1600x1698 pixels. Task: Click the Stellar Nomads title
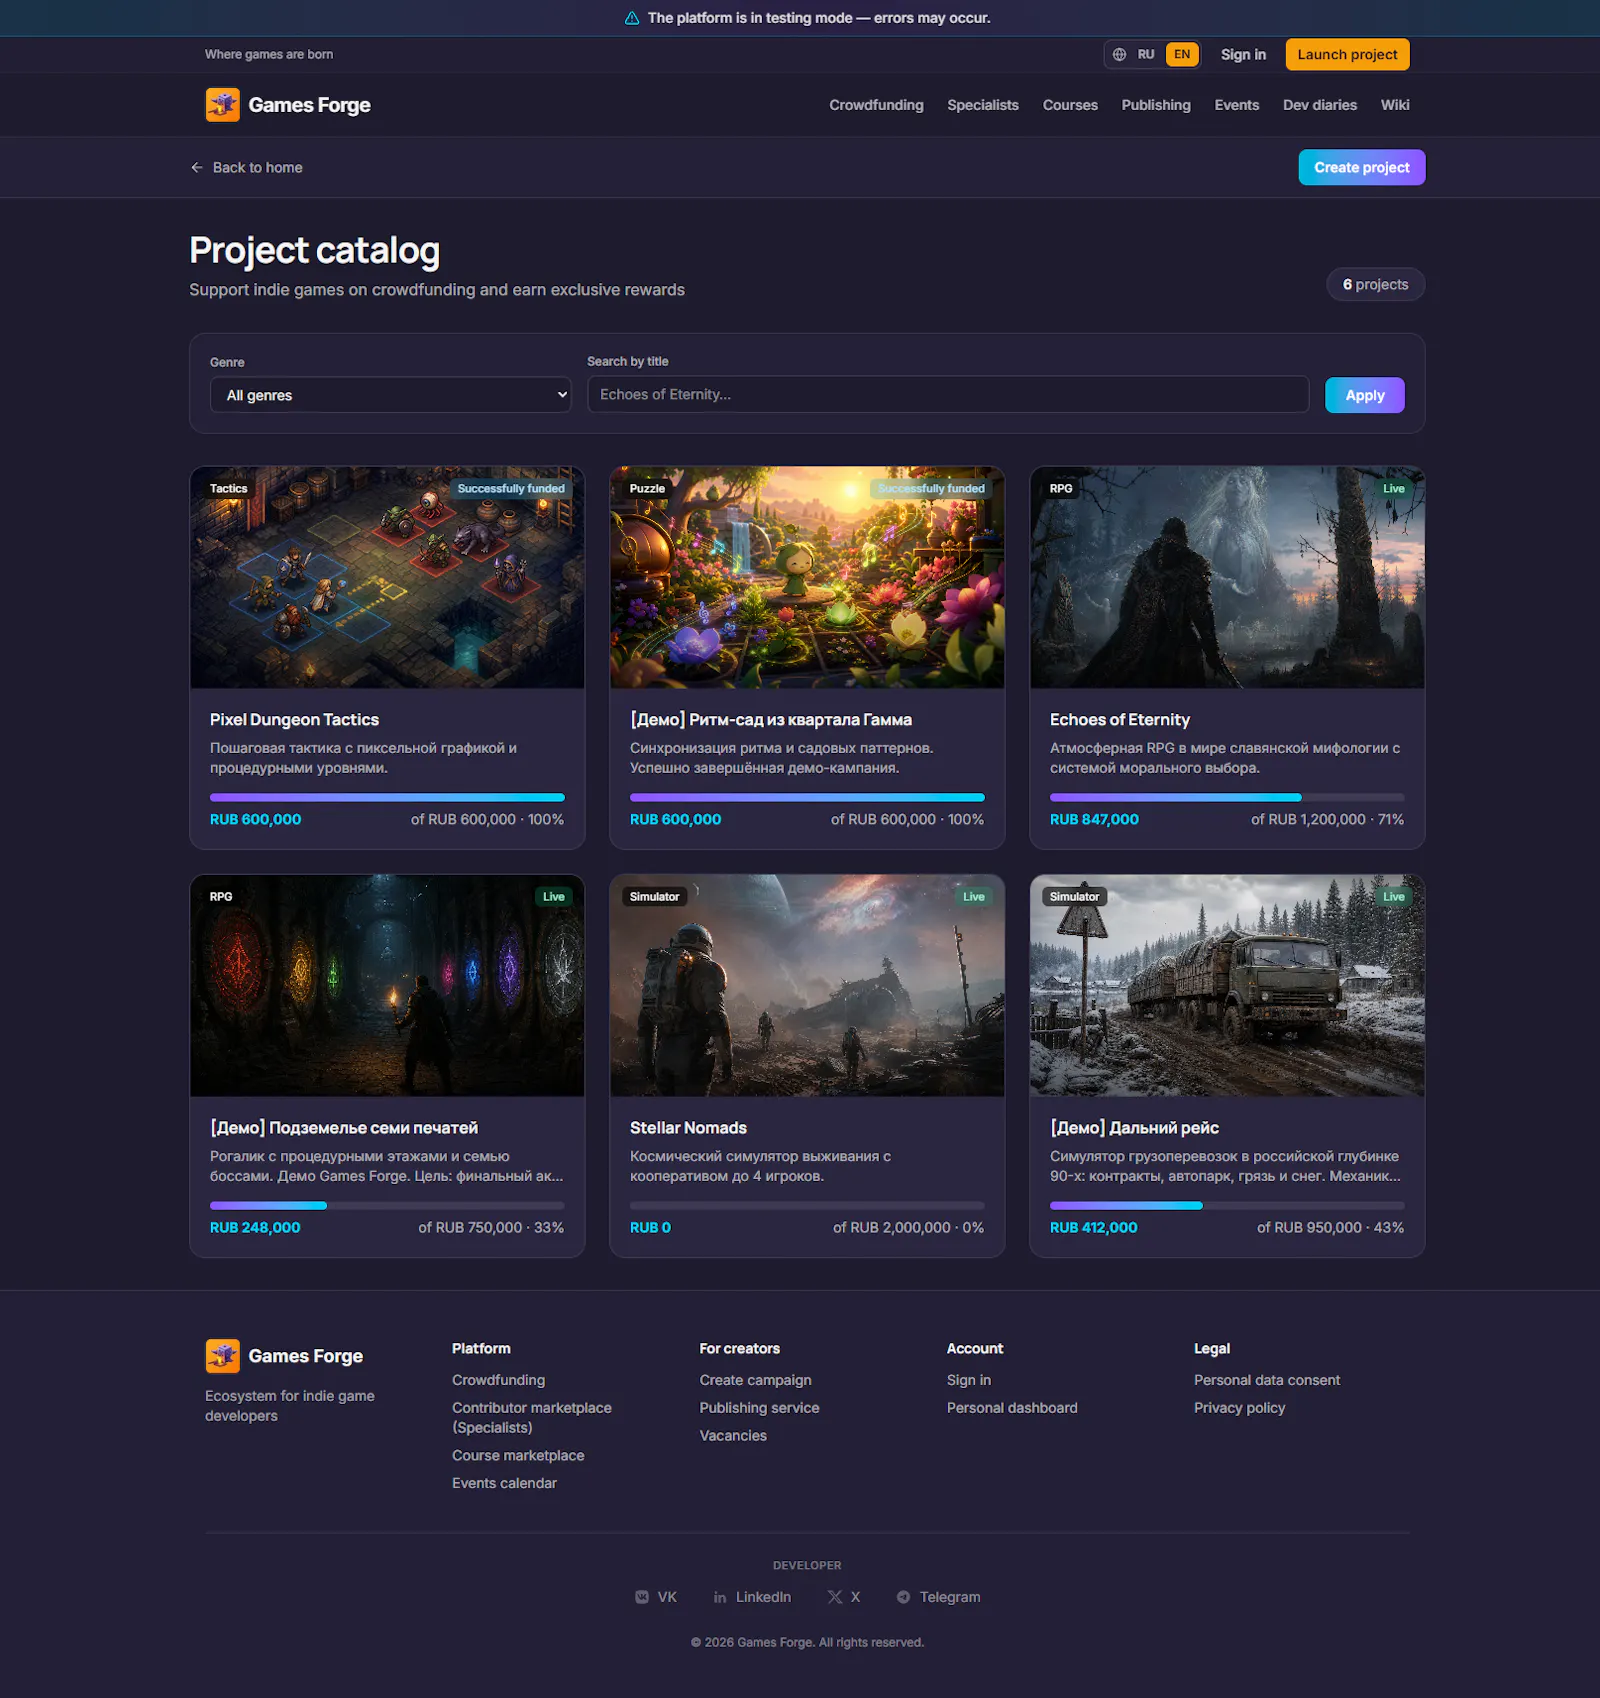coord(688,1128)
